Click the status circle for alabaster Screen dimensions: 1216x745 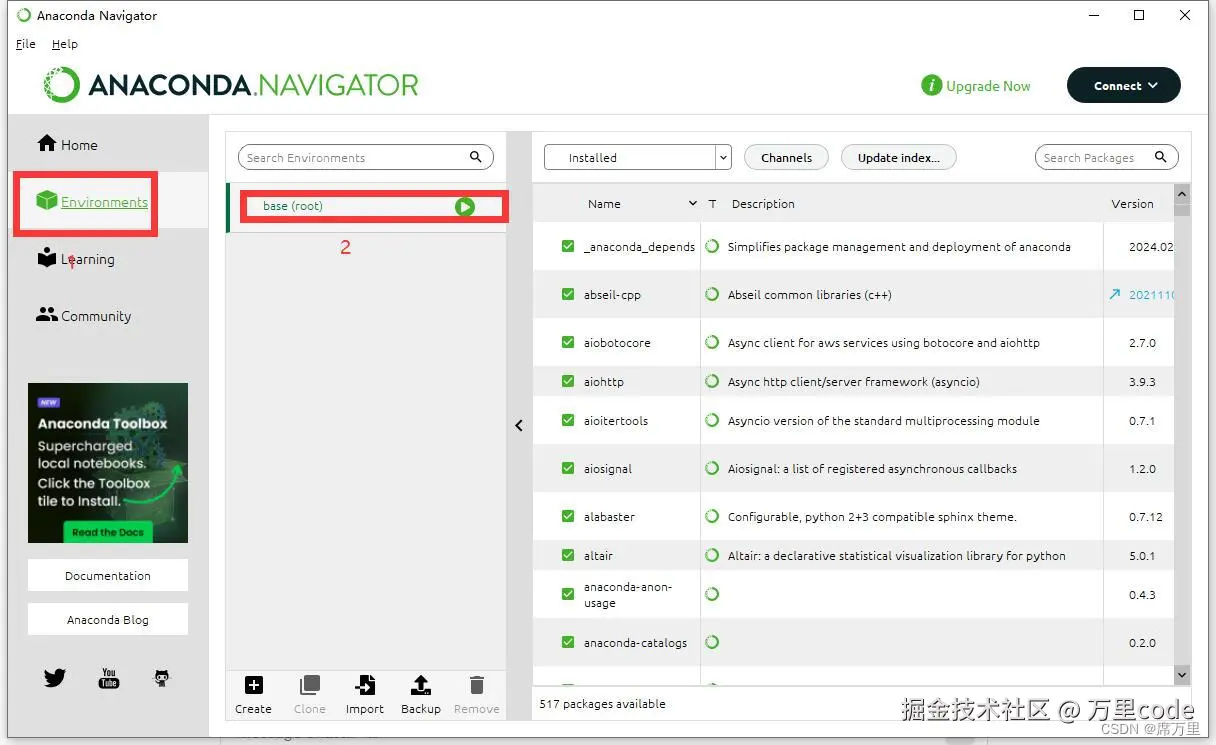[712, 516]
